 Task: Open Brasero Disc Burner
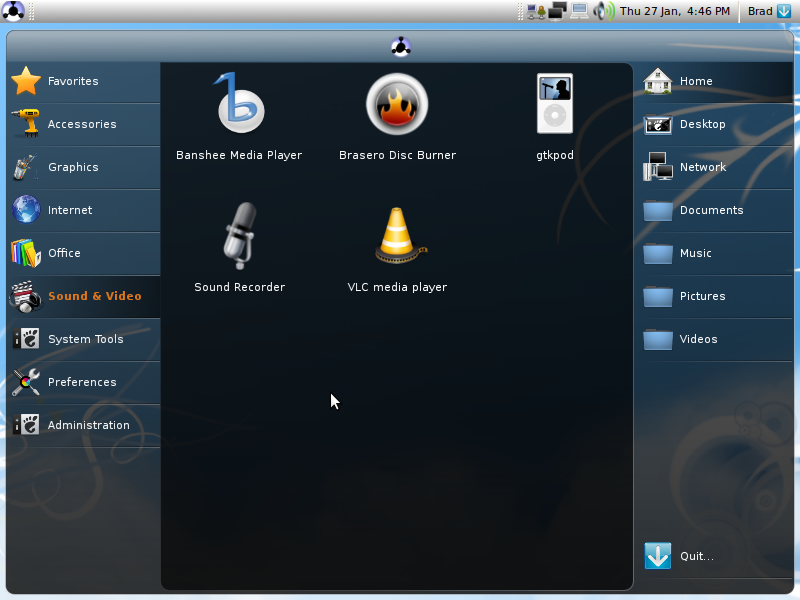(x=397, y=116)
